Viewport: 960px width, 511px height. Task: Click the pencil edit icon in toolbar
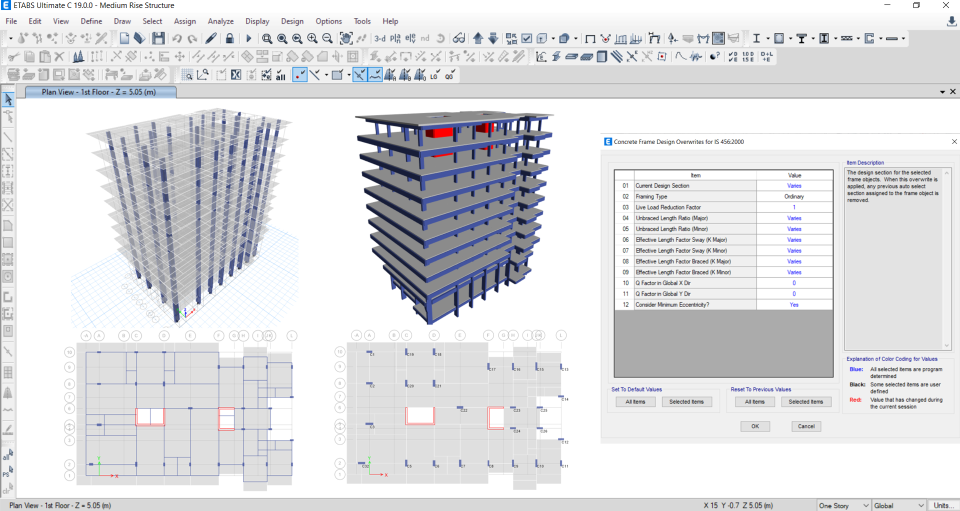(212, 38)
